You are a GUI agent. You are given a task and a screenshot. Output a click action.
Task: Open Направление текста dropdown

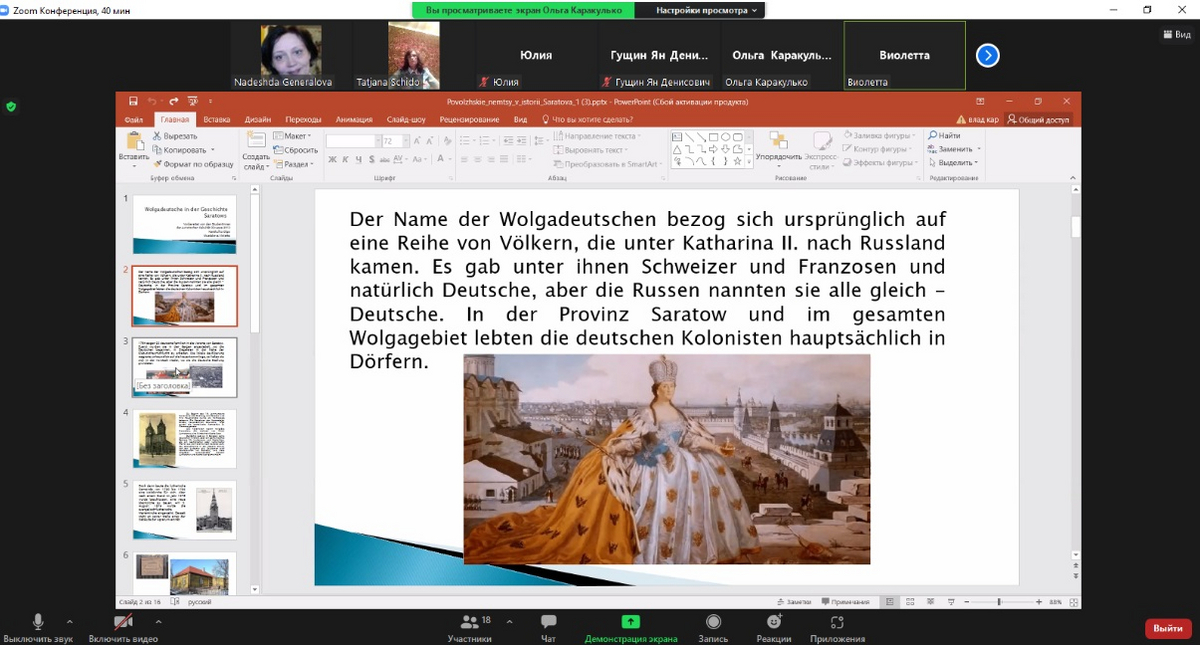pos(596,136)
